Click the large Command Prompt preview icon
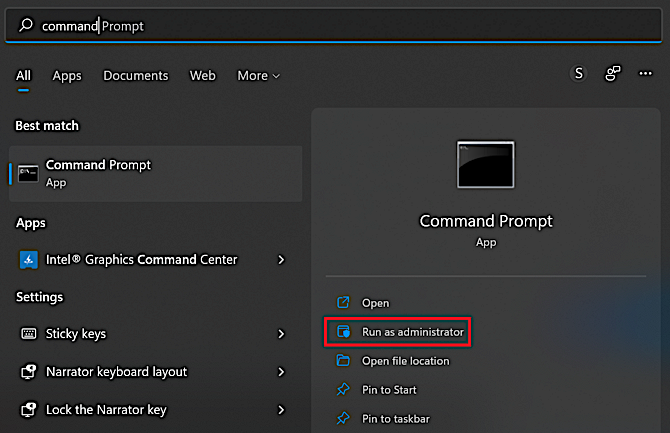This screenshot has height=433, width=670. [486, 165]
